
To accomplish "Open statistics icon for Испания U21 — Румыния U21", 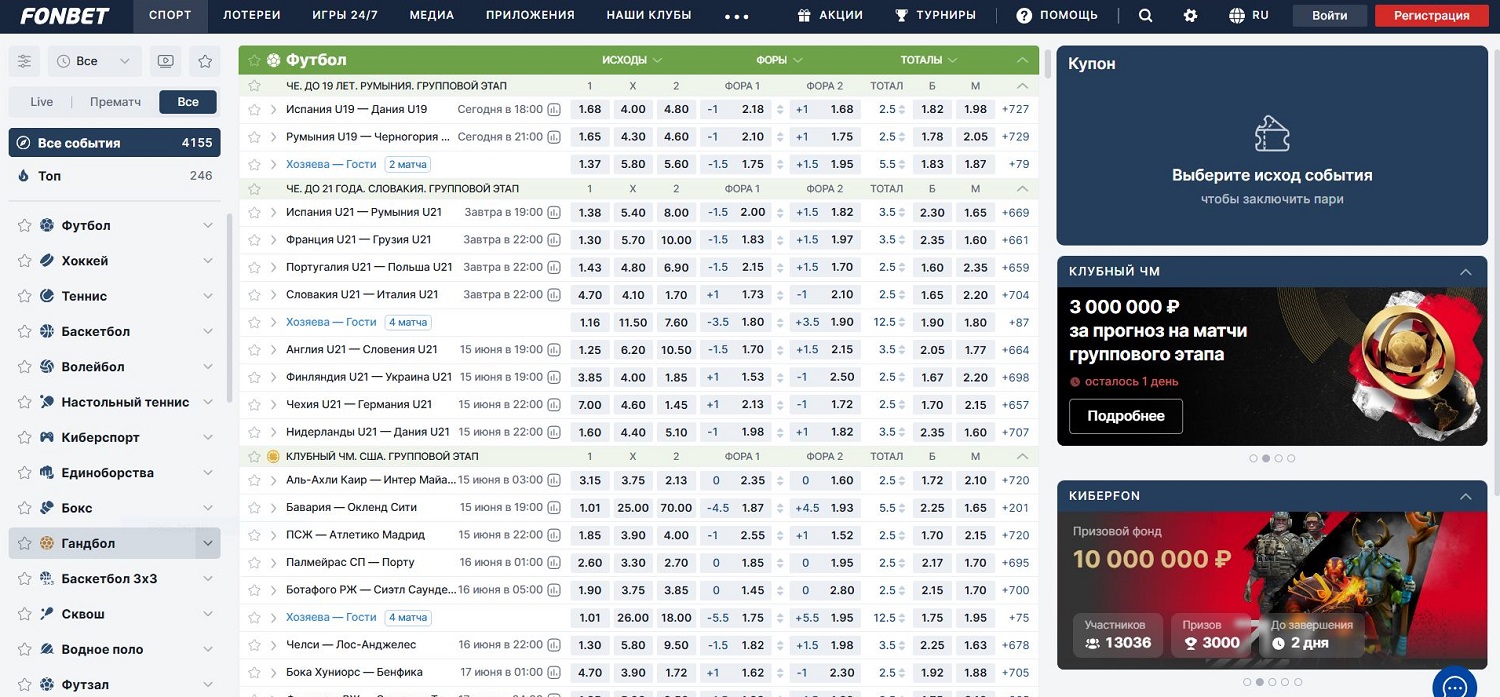I will (x=554, y=213).
